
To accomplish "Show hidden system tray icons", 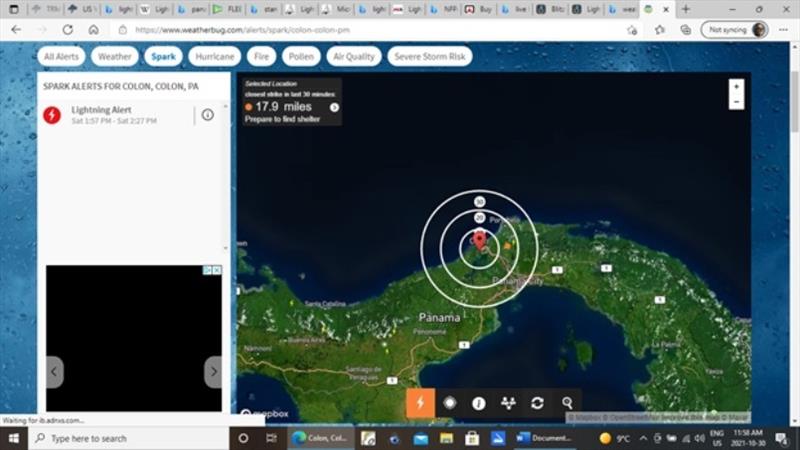I will click(x=643, y=438).
